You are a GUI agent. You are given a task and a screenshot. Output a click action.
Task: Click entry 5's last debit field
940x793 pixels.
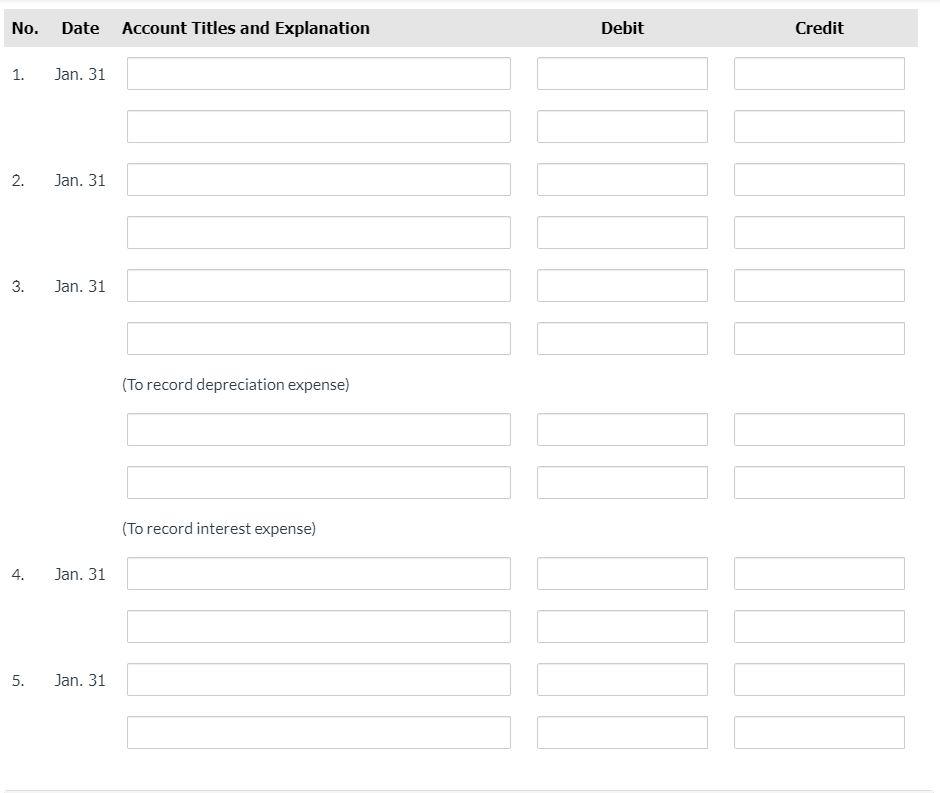622,732
